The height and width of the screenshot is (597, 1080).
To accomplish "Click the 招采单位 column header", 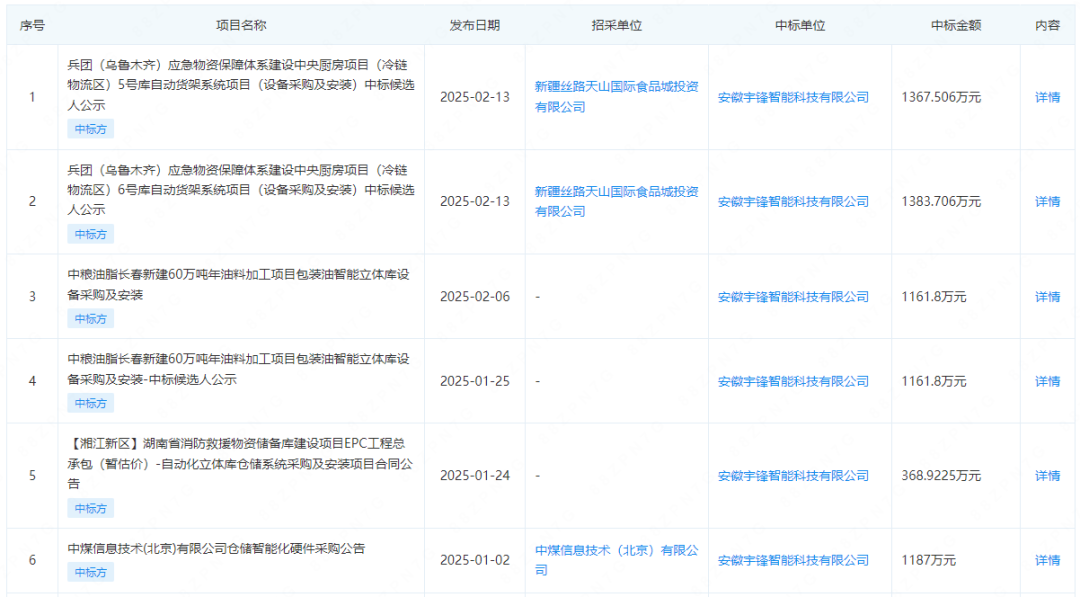I will (616, 25).
